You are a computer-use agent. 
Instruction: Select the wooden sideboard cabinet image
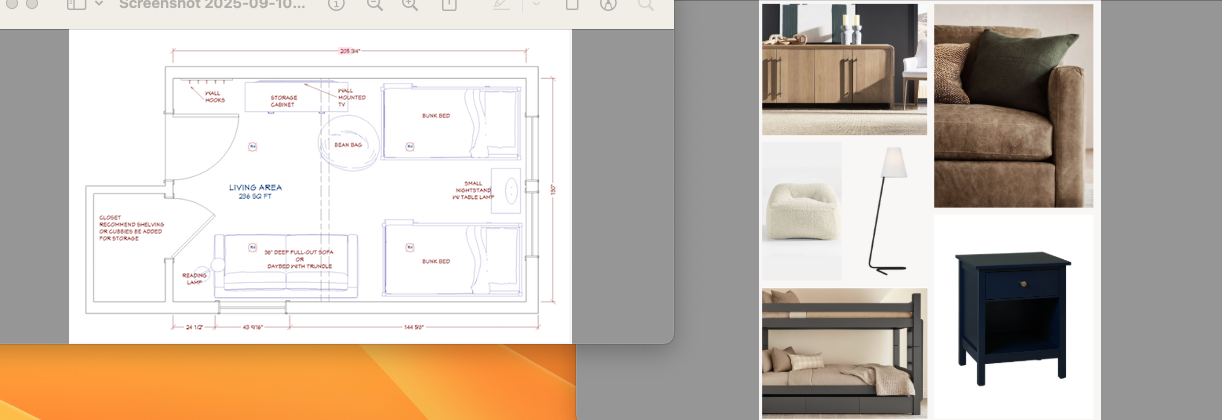(843, 69)
